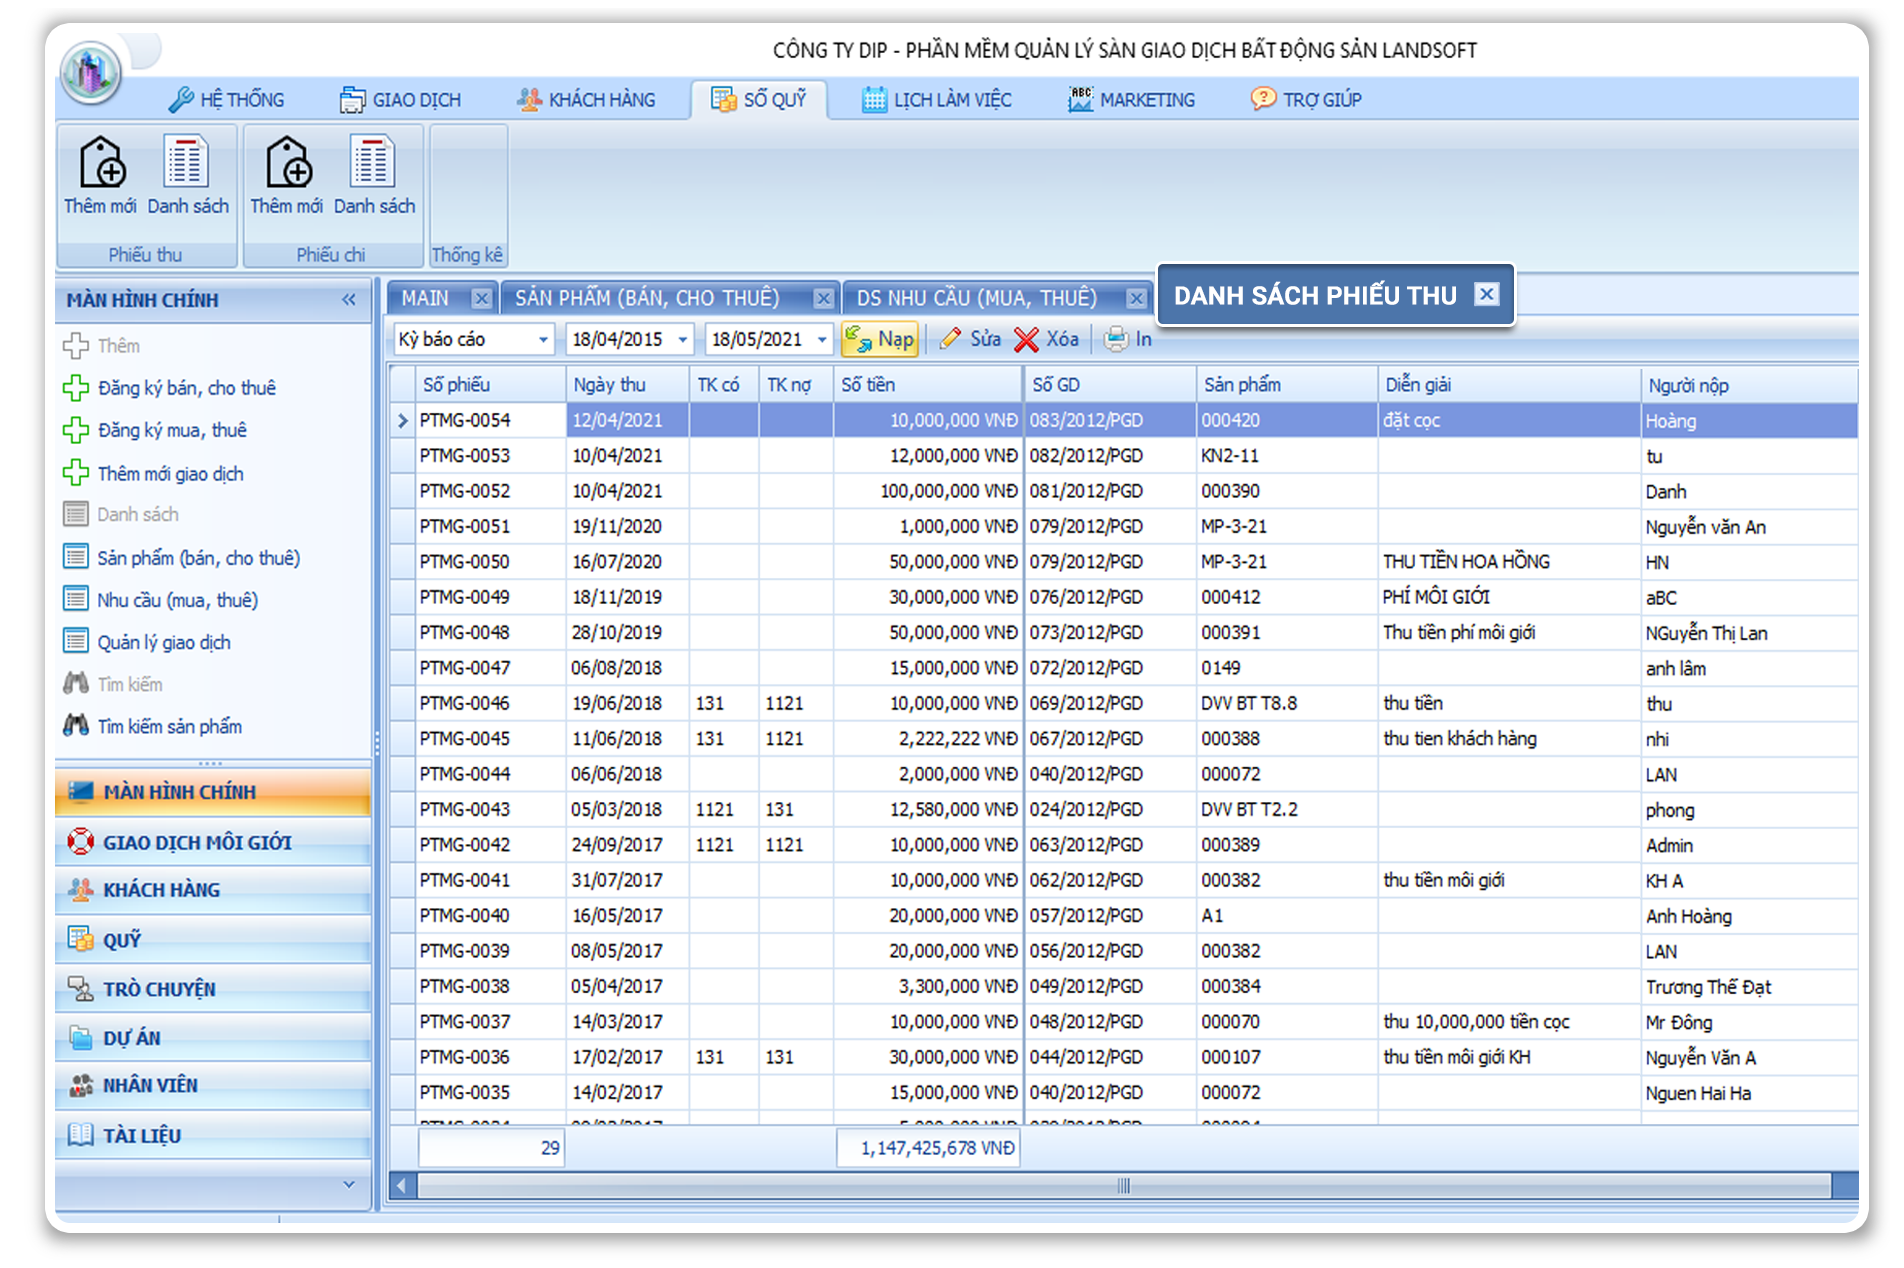1904x1268 pixels.
Task: Click the red Xóa delete button
Action: coord(1046,340)
